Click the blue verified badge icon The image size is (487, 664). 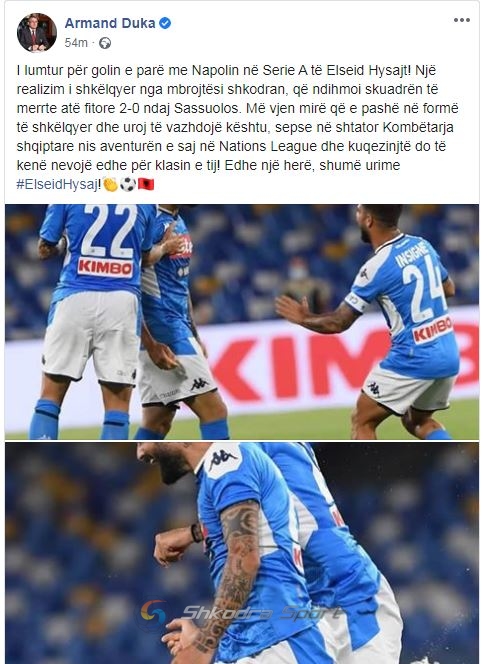(x=165, y=23)
